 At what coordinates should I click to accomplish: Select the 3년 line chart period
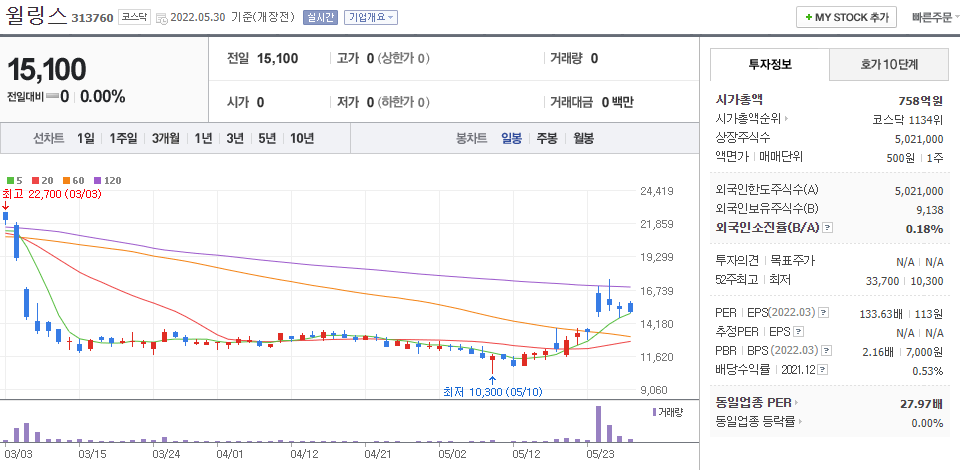235,138
